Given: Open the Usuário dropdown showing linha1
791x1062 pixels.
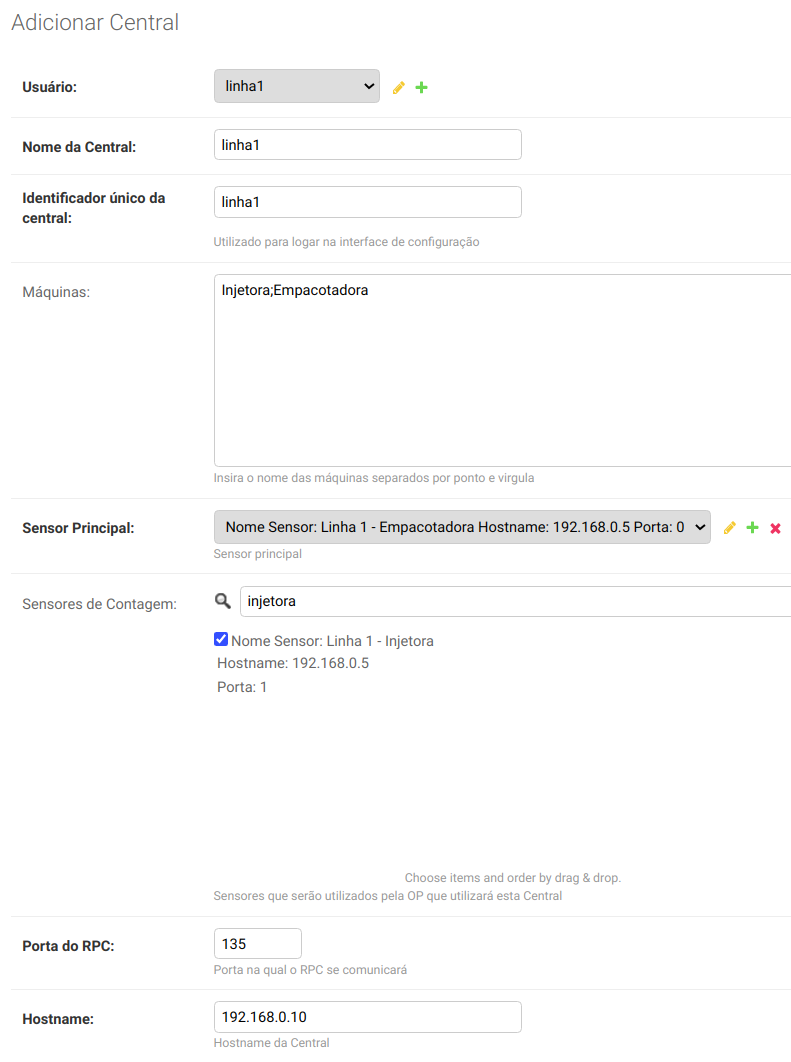Looking at the screenshot, I should [296, 87].
